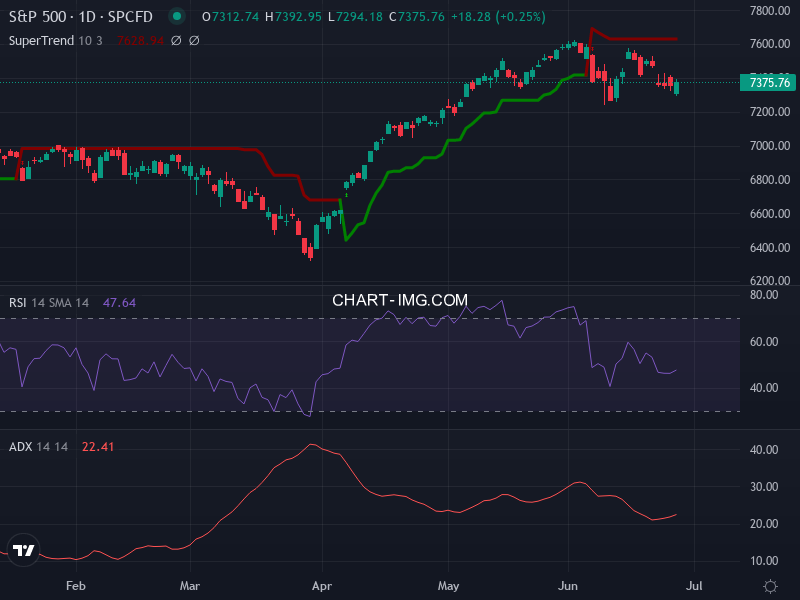
Task: Click the 6600.00 price axis label
Action: tap(770, 214)
